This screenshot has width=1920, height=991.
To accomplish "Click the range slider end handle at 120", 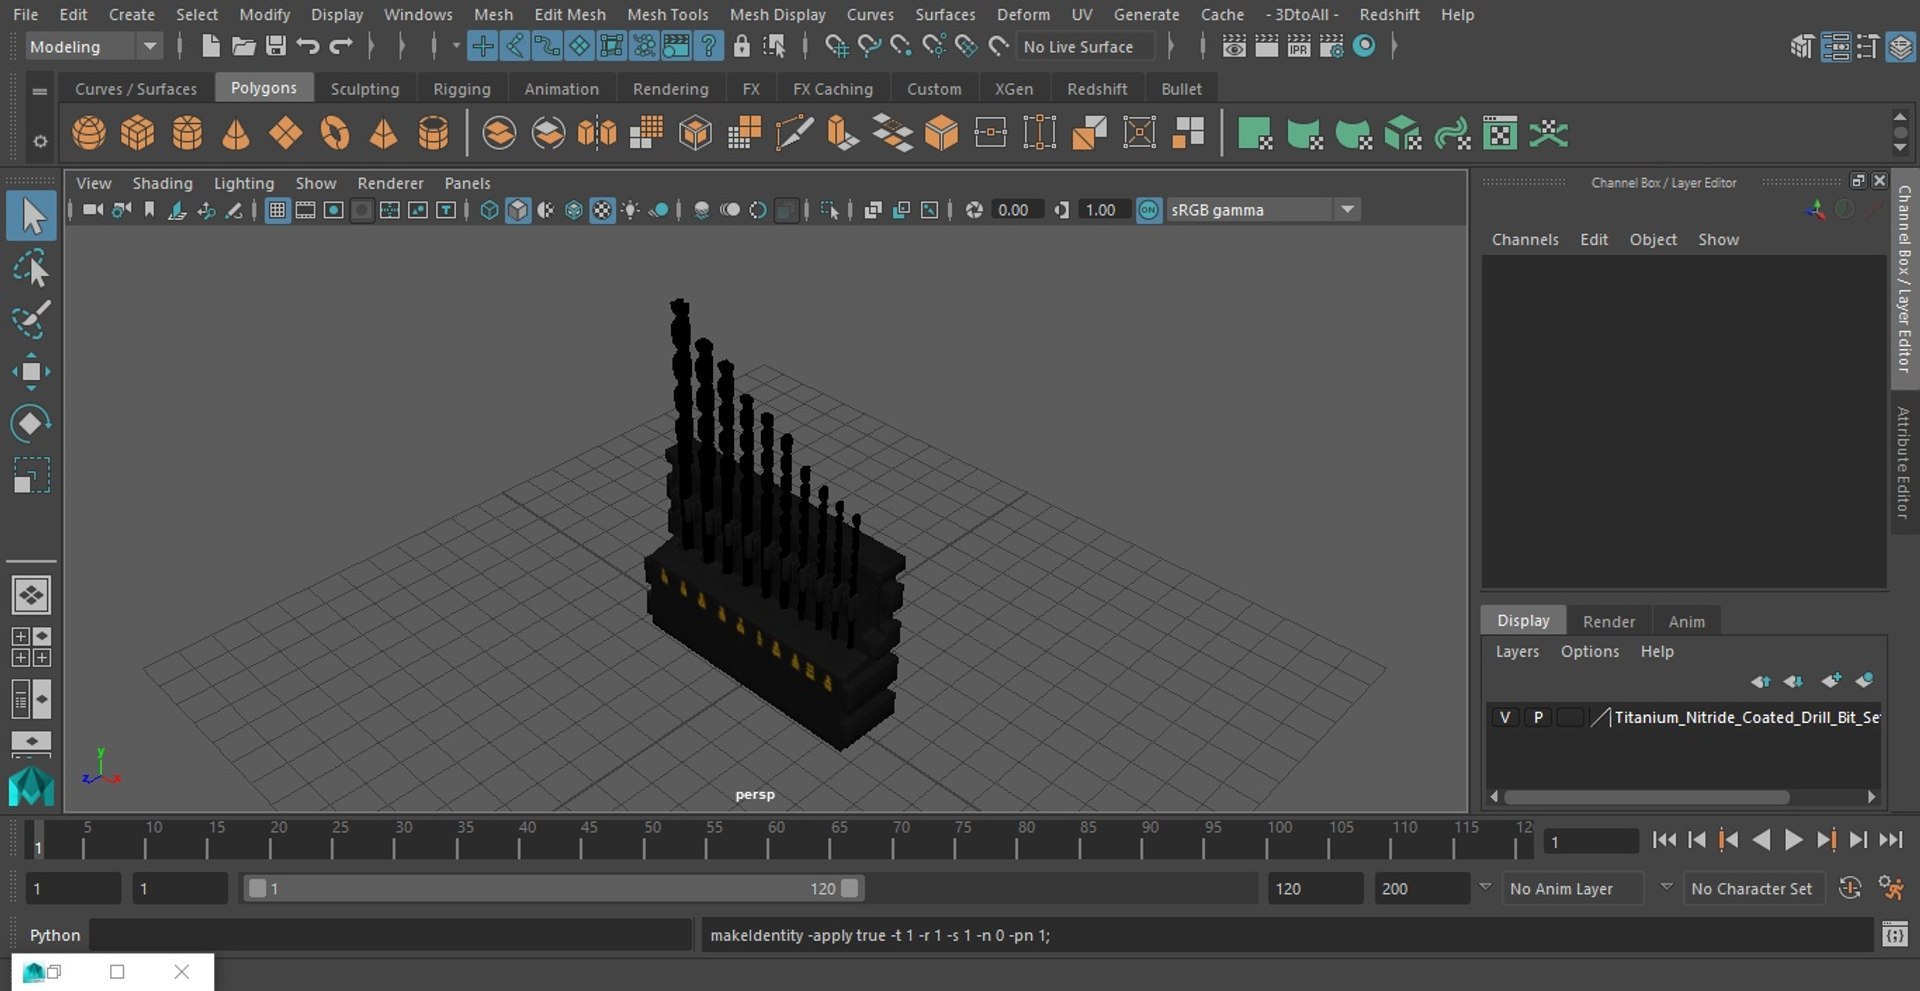I will pyautogui.click(x=850, y=888).
